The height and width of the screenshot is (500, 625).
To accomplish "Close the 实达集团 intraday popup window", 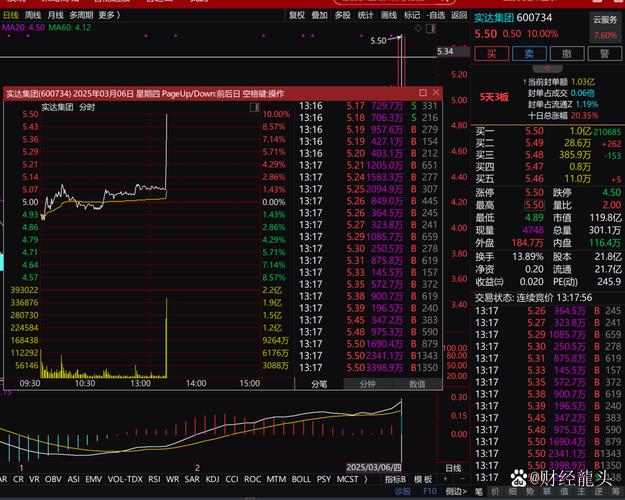I will 437,92.
